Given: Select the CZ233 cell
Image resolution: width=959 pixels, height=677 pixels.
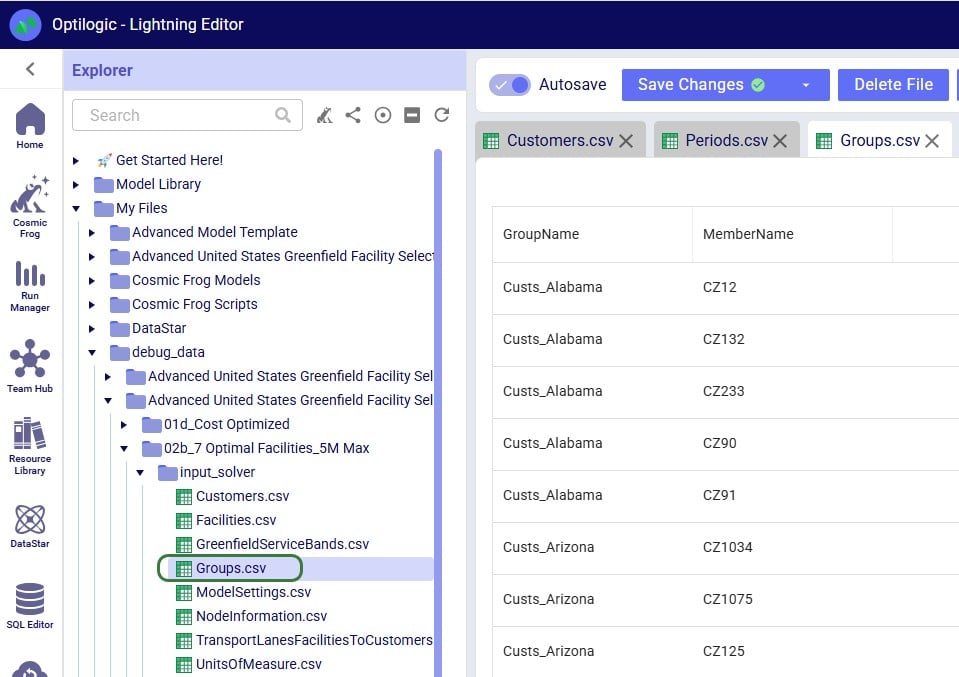Looking at the screenshot, I should [x=792, y=392].
